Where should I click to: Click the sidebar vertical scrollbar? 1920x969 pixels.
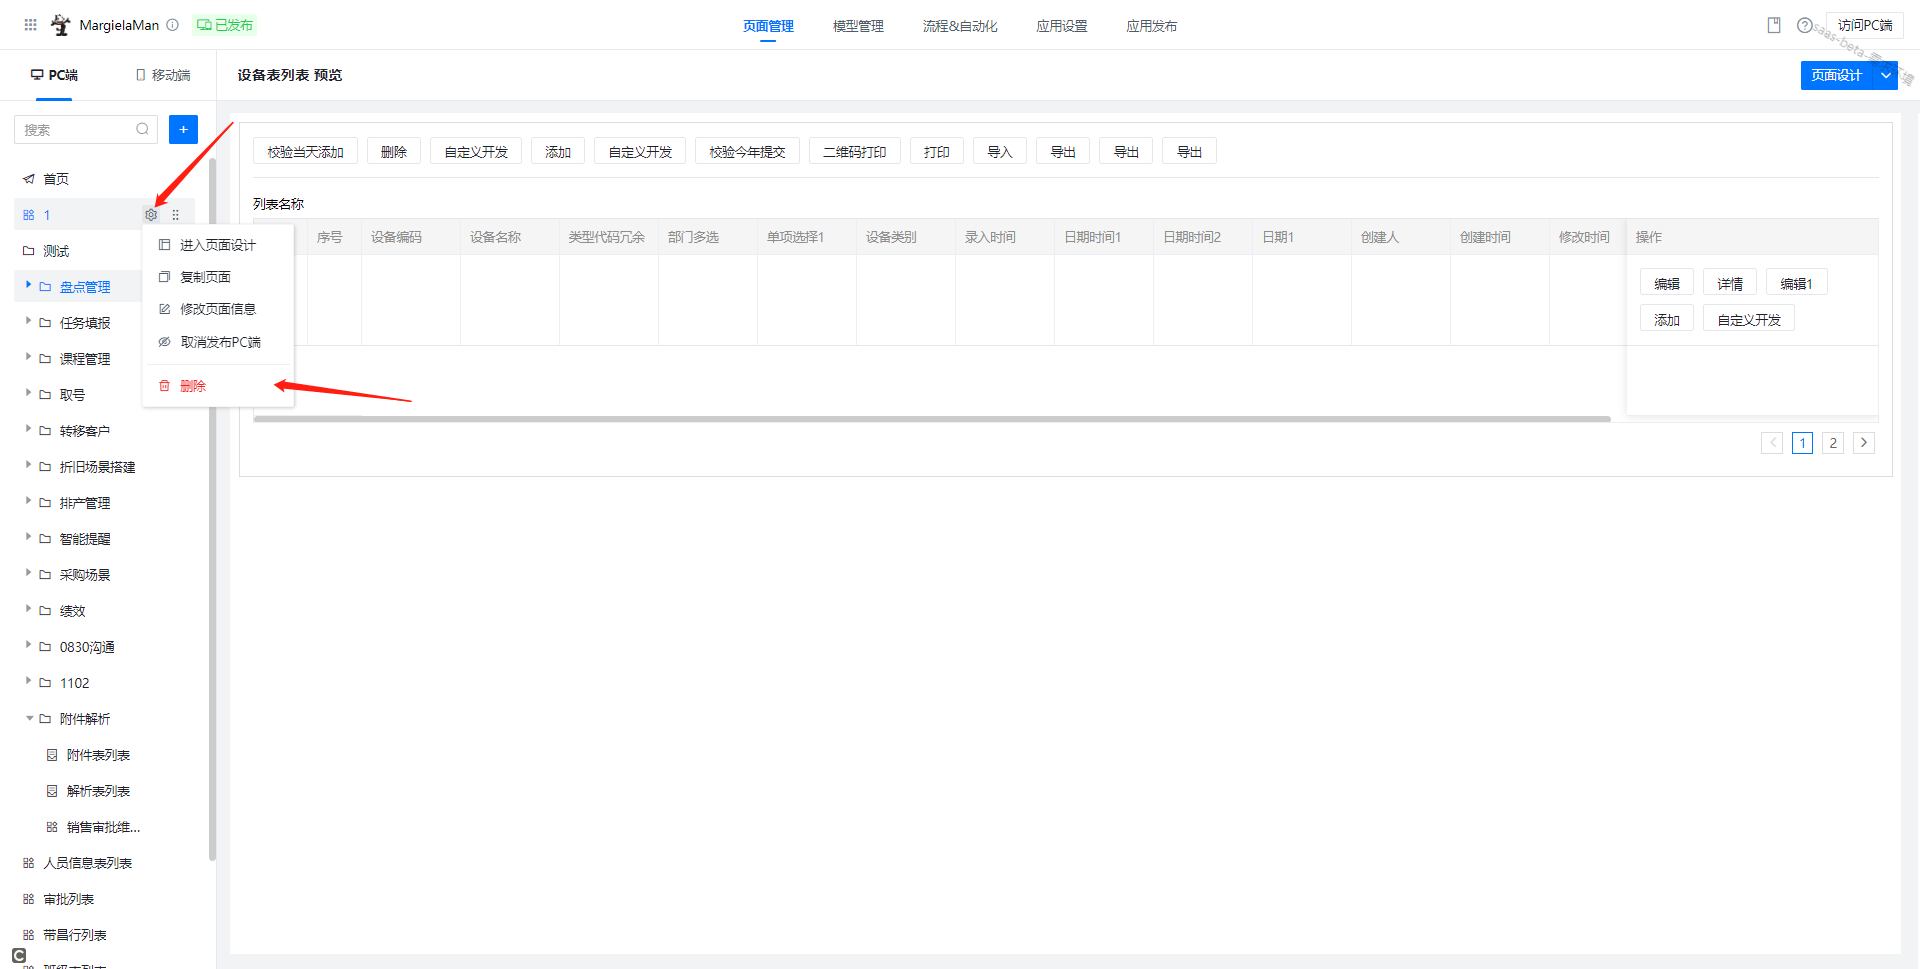click(212, 510)
